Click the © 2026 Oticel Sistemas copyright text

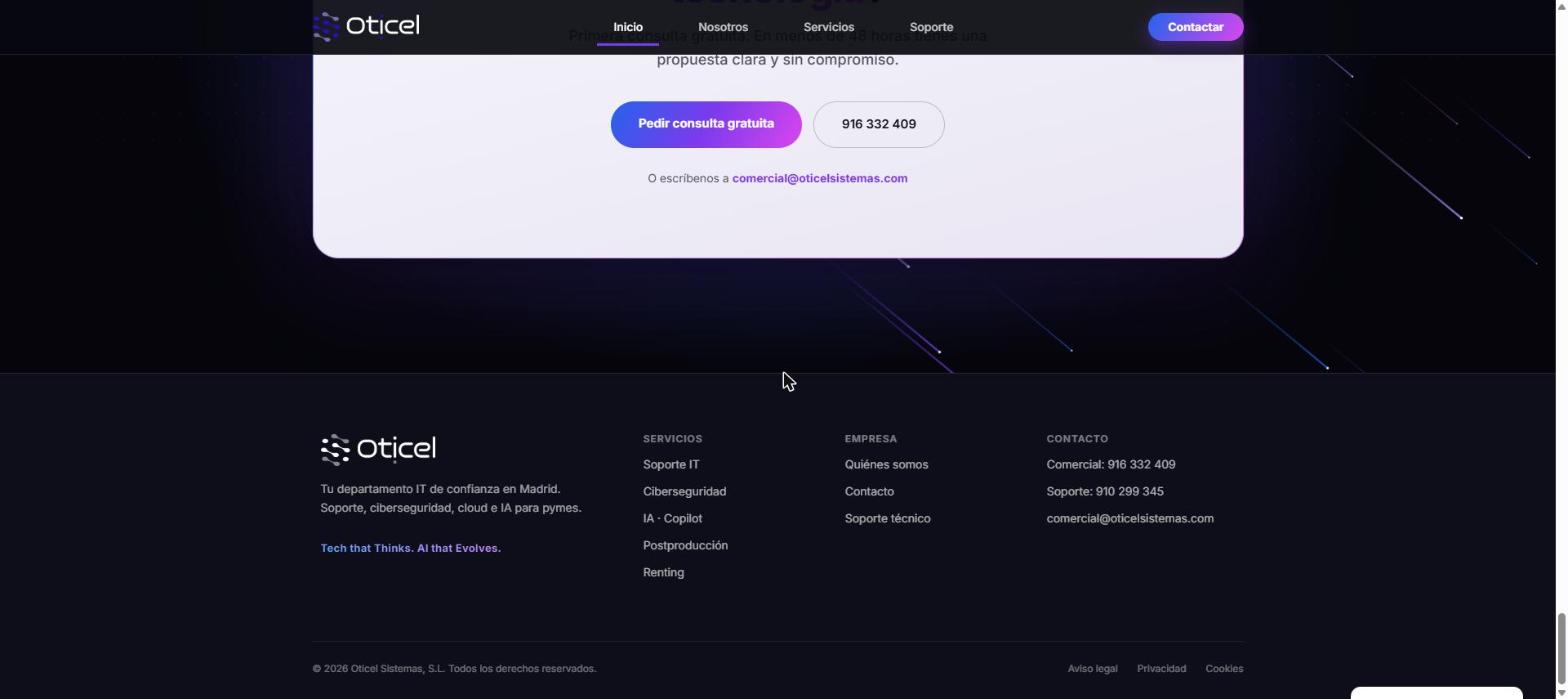coord(454,668)
